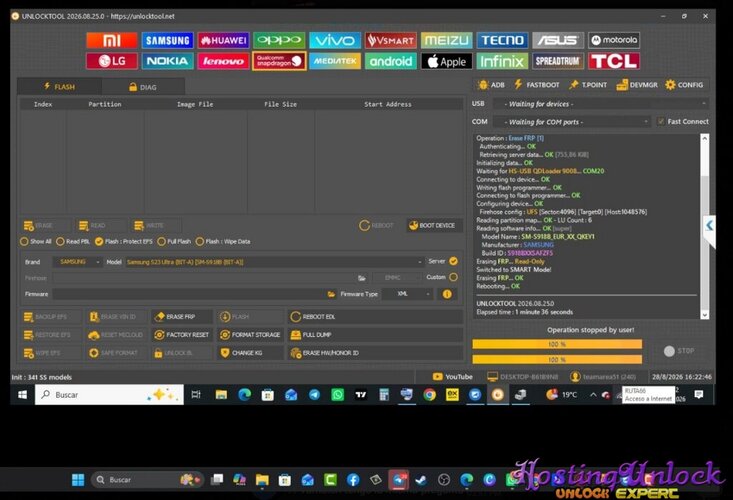Select the Spreadtrum logo
Image resolution: width=733 pixels, height=500 pixels.
558,61
